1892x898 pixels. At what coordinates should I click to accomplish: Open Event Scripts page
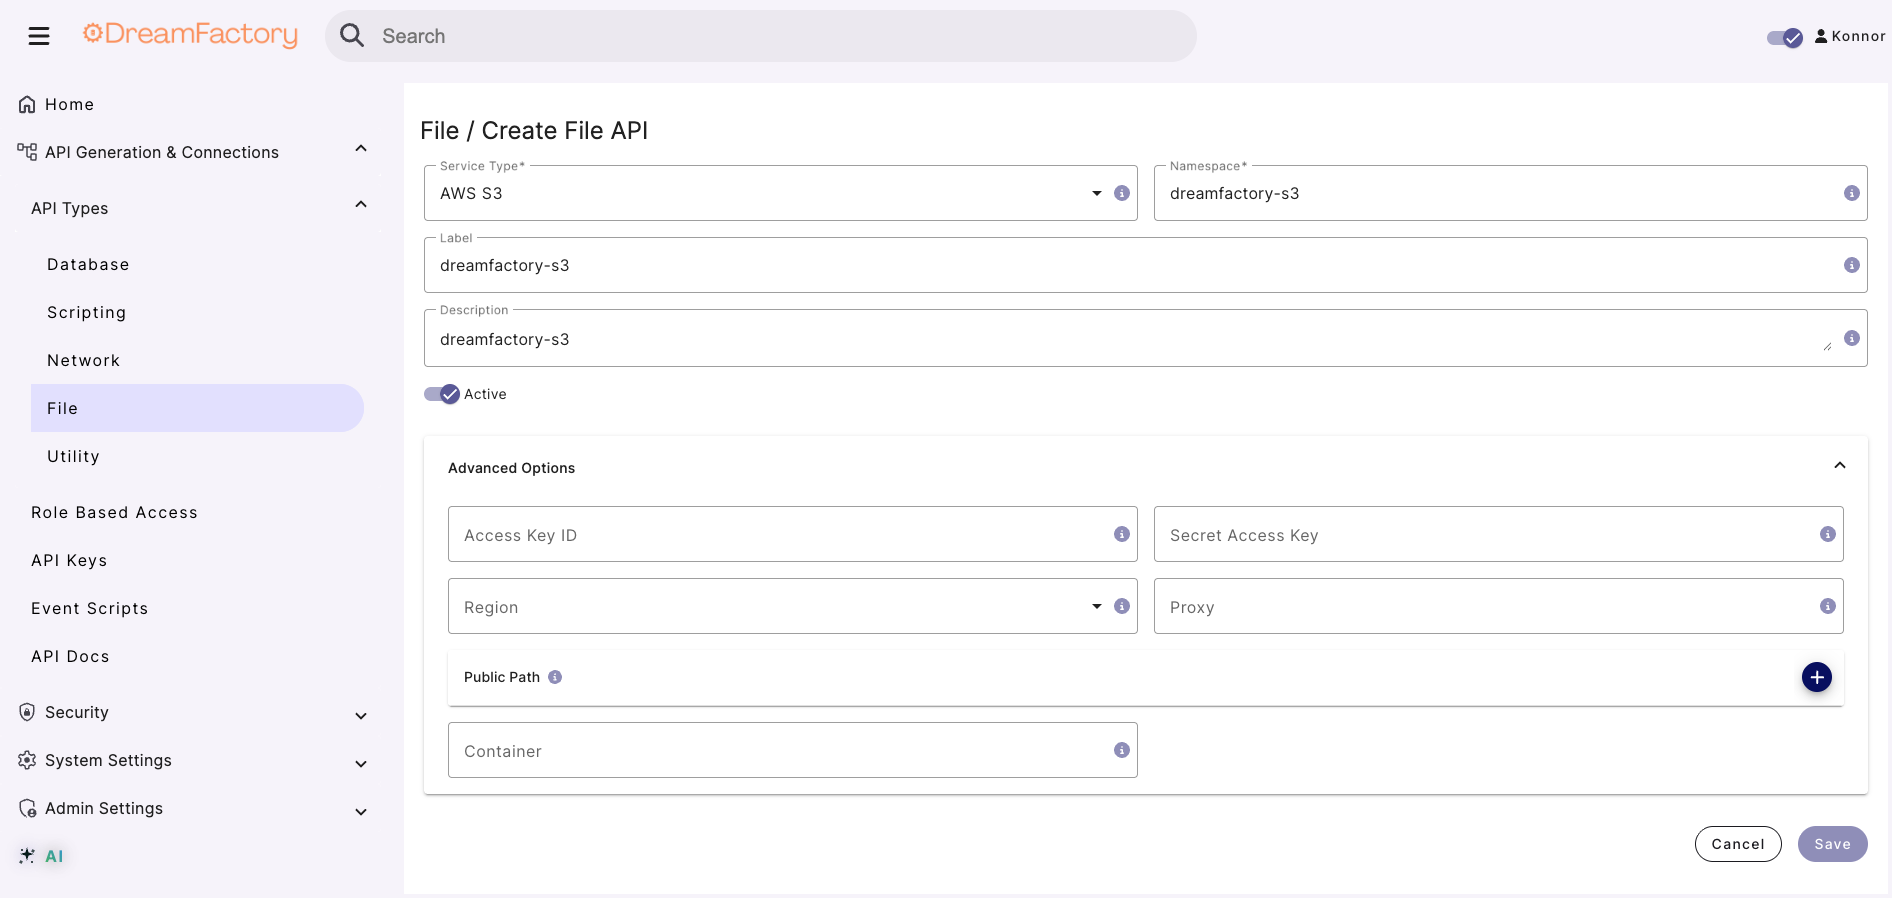(89, 608)
